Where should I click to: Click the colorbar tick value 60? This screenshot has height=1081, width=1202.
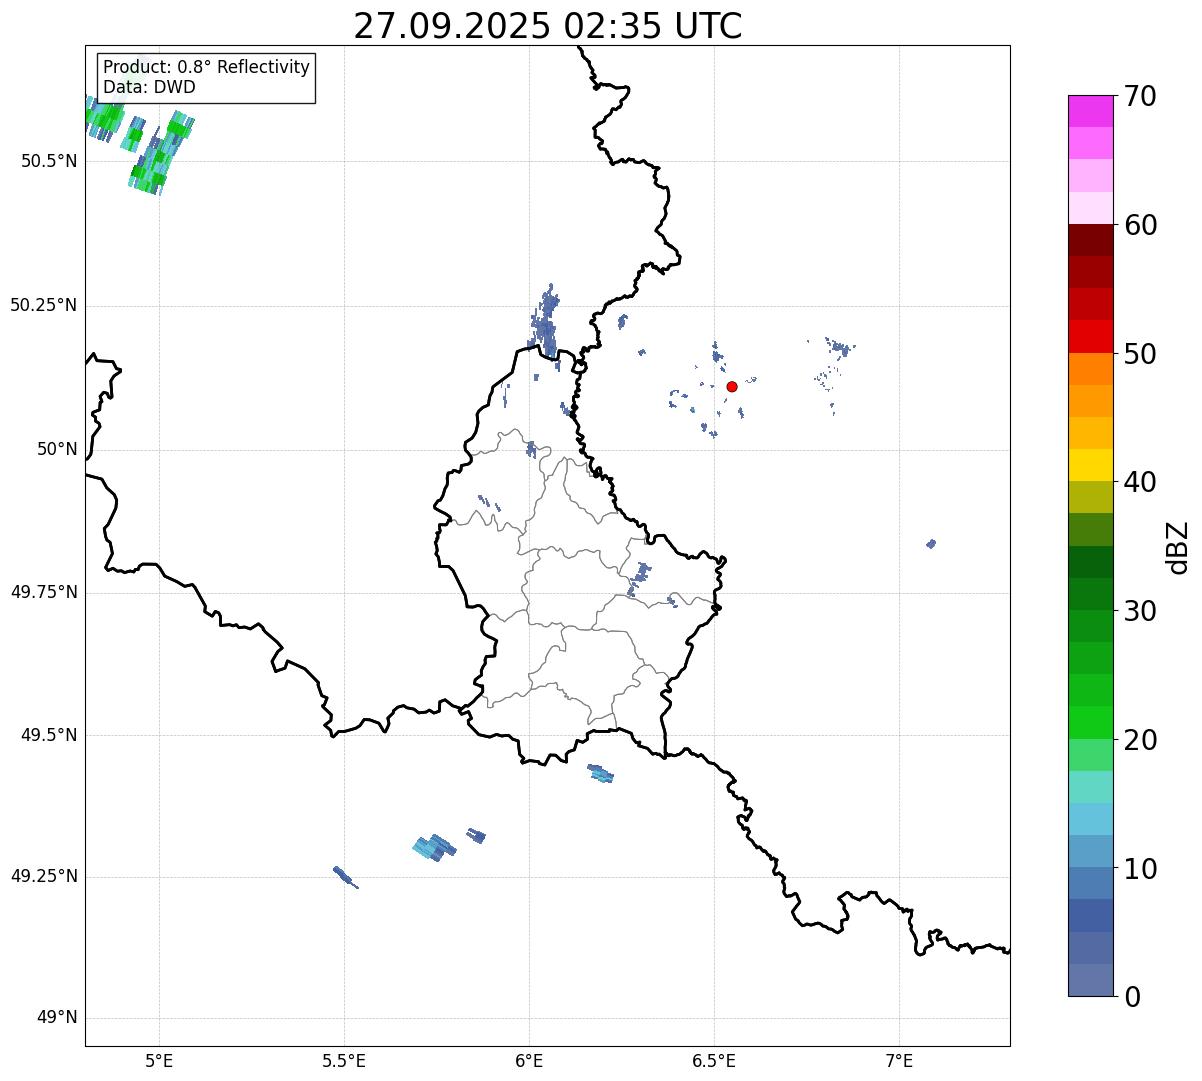(x=1140, y=225)
